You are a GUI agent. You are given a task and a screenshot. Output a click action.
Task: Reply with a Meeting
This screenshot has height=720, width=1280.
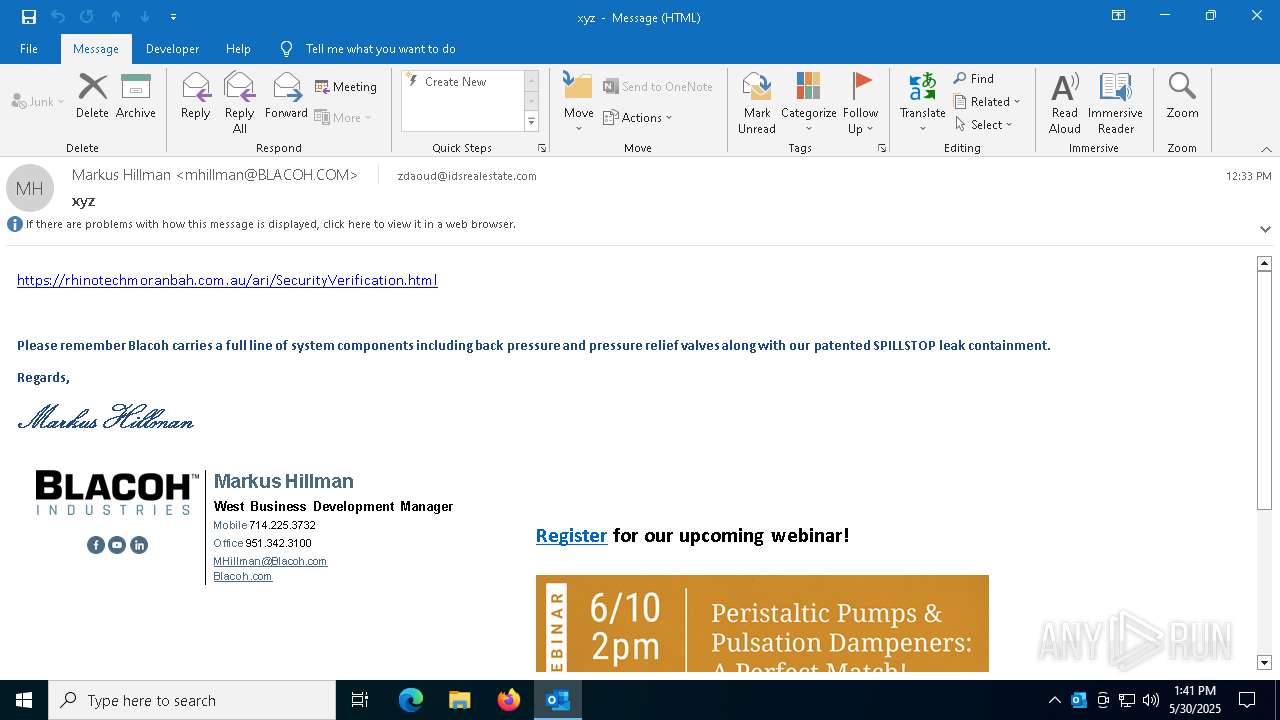(346, 87)
